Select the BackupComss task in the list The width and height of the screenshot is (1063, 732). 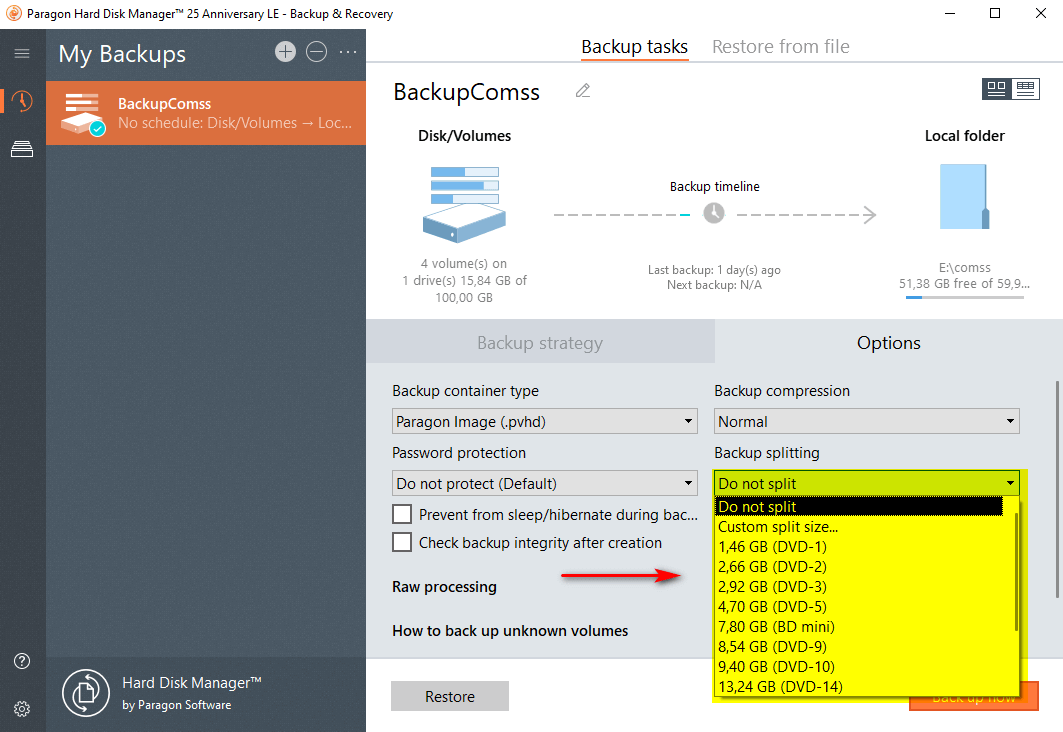pyautogui.click(x=206, y=113)
